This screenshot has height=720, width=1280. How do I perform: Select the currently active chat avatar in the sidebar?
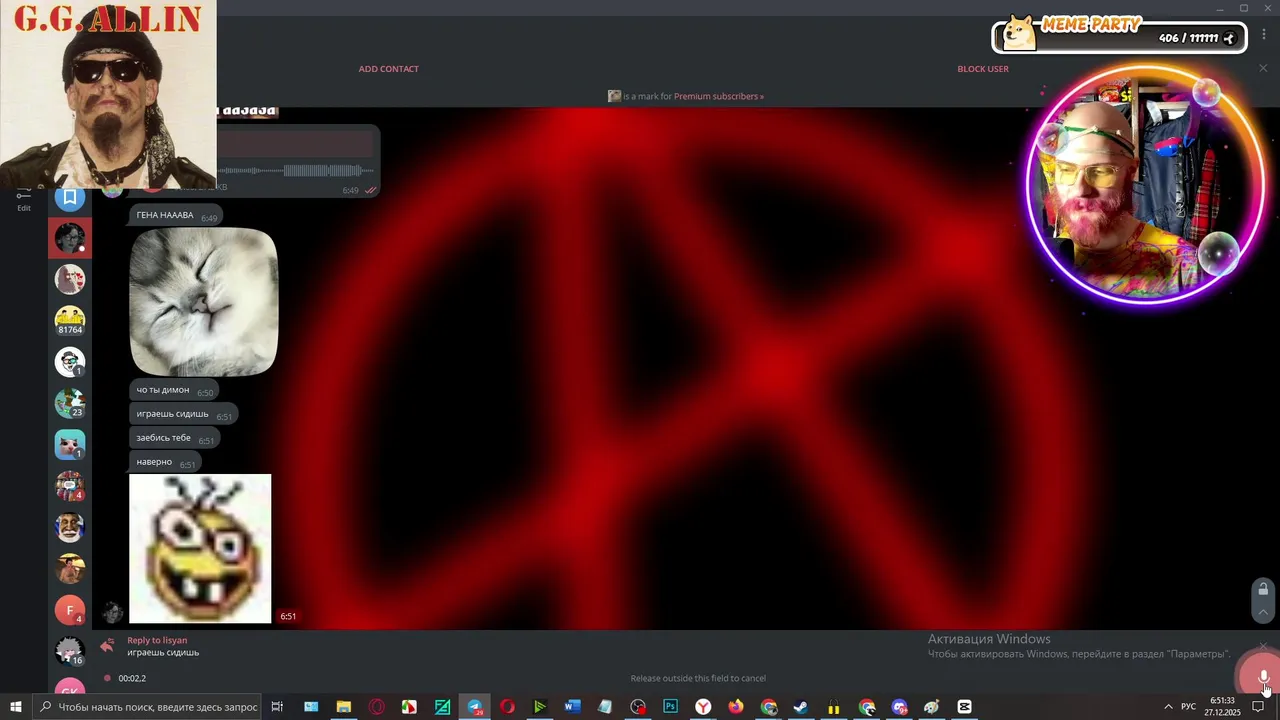70,238
